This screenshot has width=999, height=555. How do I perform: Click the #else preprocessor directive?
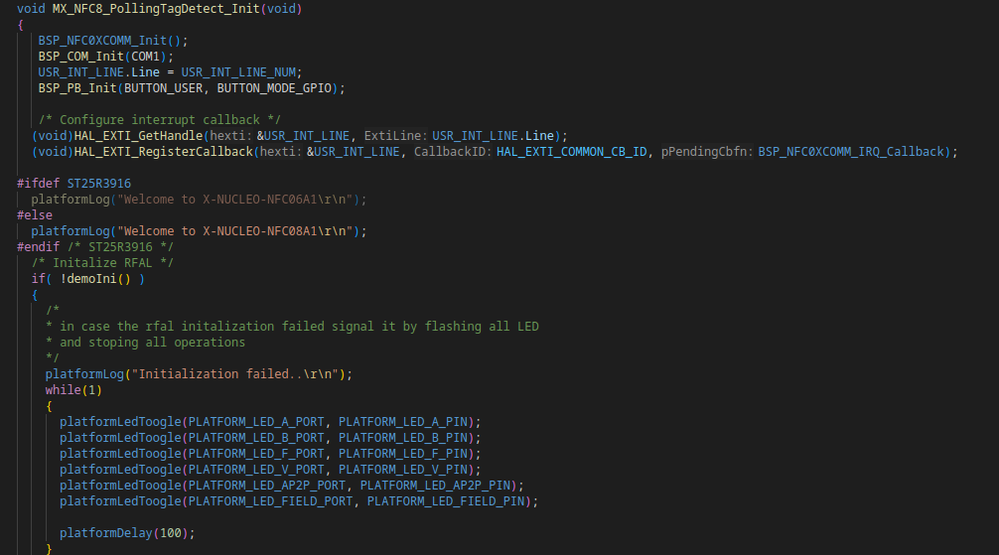coord(35,215)
